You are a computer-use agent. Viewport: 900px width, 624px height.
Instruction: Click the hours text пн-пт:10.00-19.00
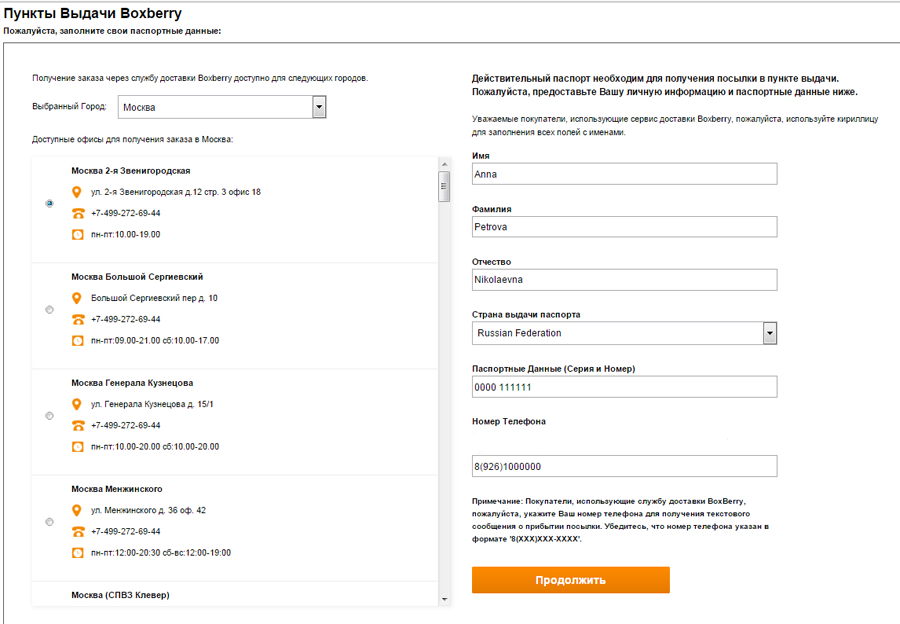coord(126,234)
